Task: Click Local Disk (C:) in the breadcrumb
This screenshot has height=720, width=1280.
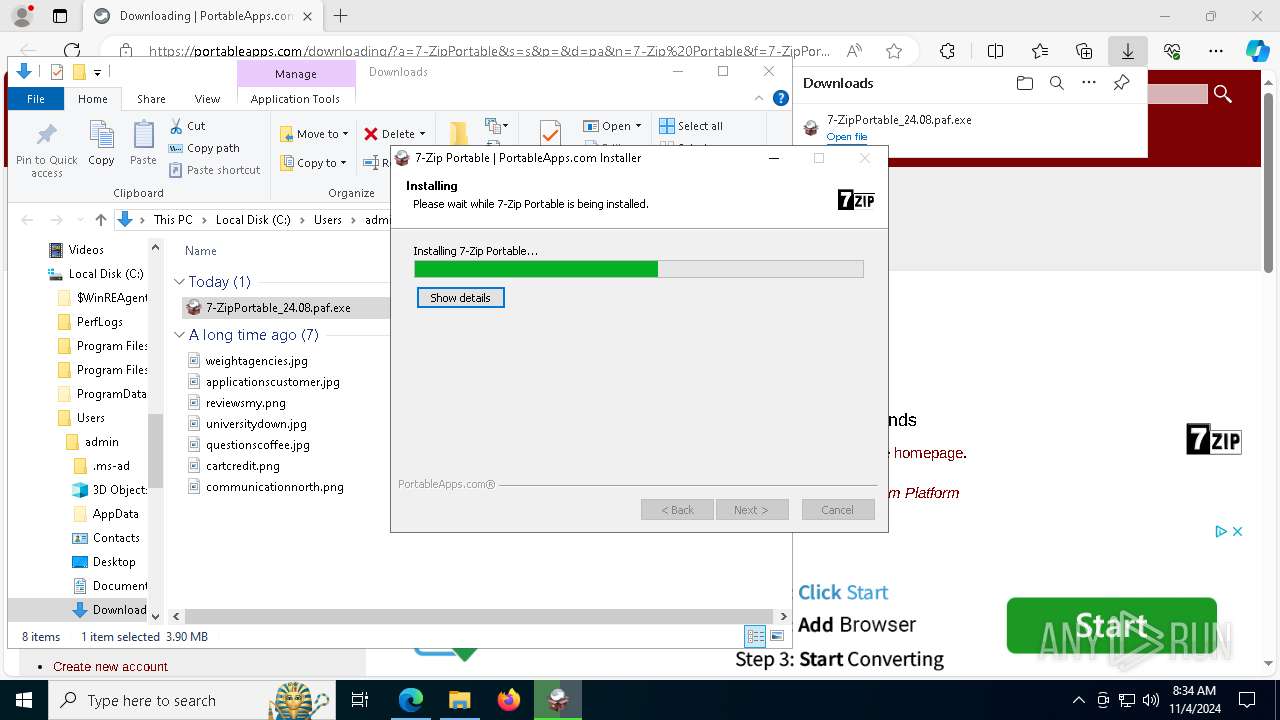Action: point(253,220)
